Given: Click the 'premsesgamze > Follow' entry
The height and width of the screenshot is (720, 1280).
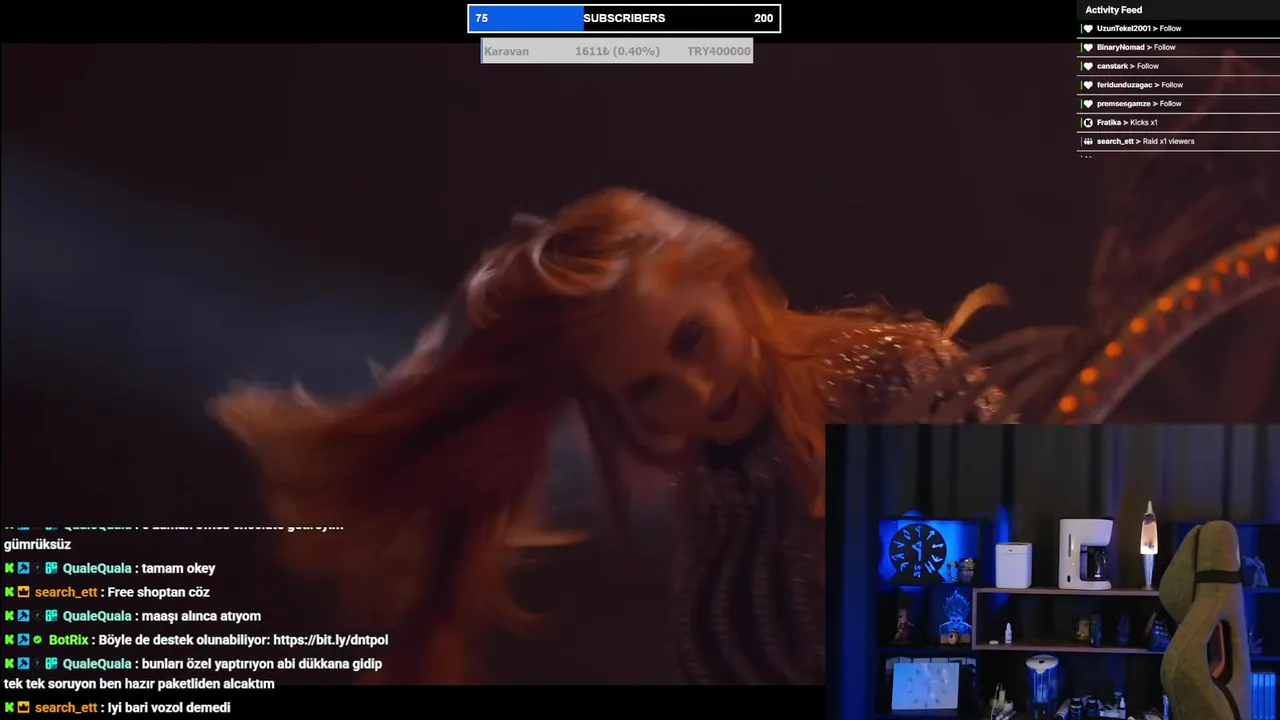Looking at the screenshot, I should (x=1178, y=104).
